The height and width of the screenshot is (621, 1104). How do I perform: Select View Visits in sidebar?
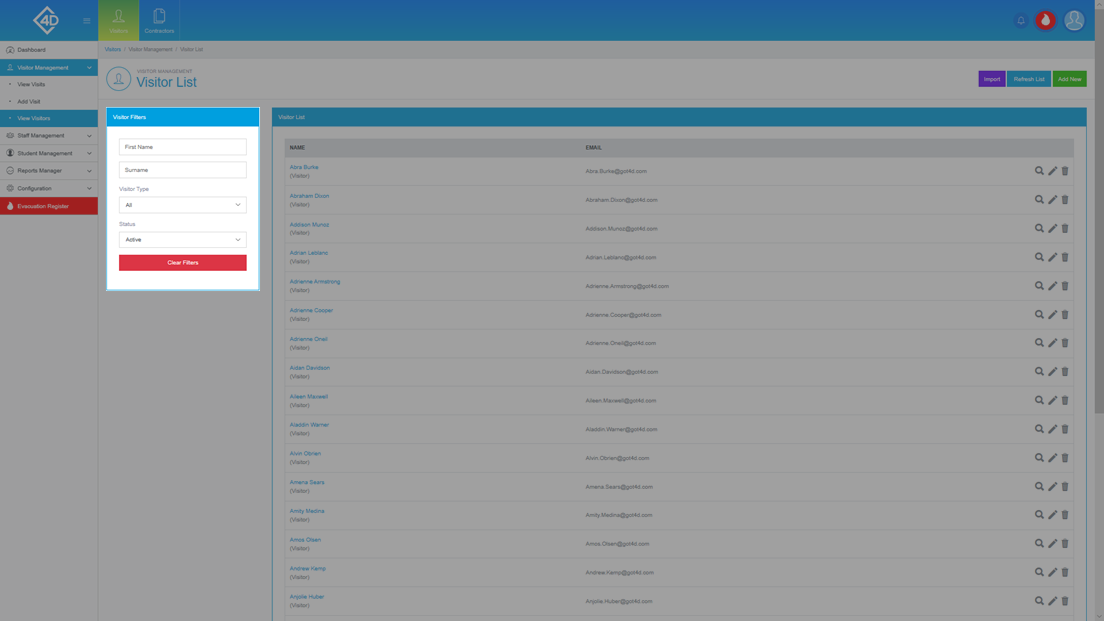[49, 84]
